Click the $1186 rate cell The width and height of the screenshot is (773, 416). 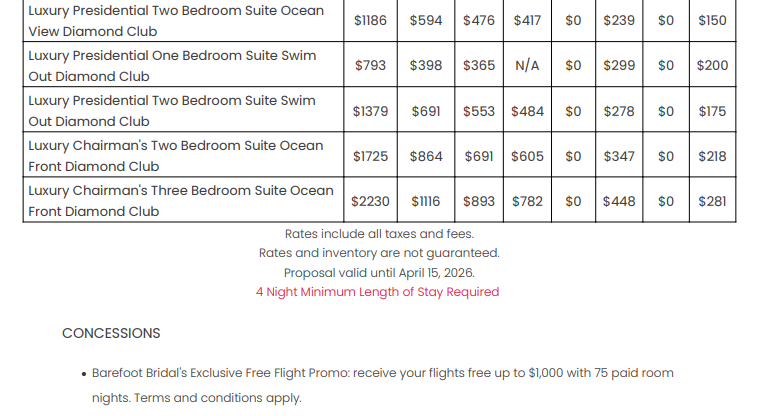[370, 21]
